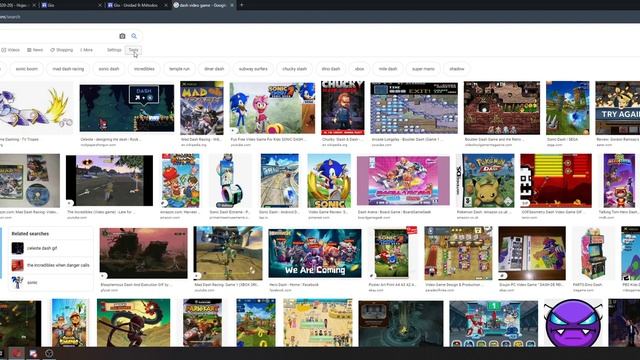Open 'the incredibles when danger calls' related search
640x360 pixels.
tap(51, 265)
